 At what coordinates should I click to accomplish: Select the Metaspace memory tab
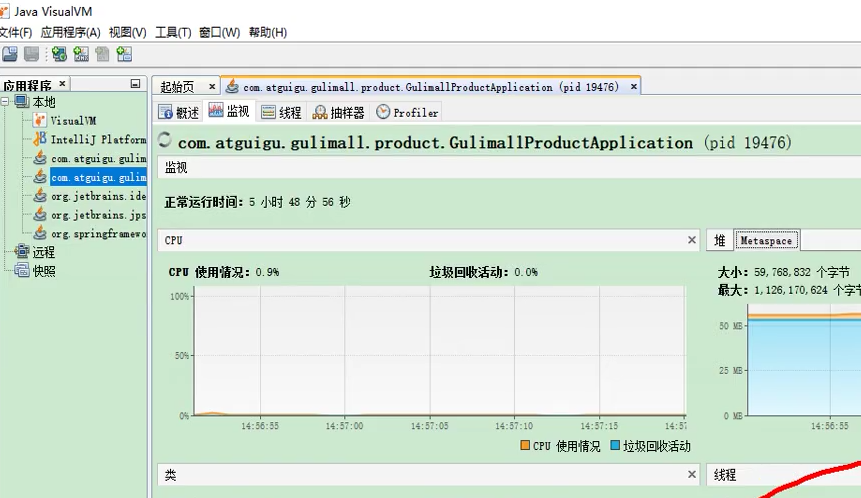pyautogui.click(x=767, y=240)
